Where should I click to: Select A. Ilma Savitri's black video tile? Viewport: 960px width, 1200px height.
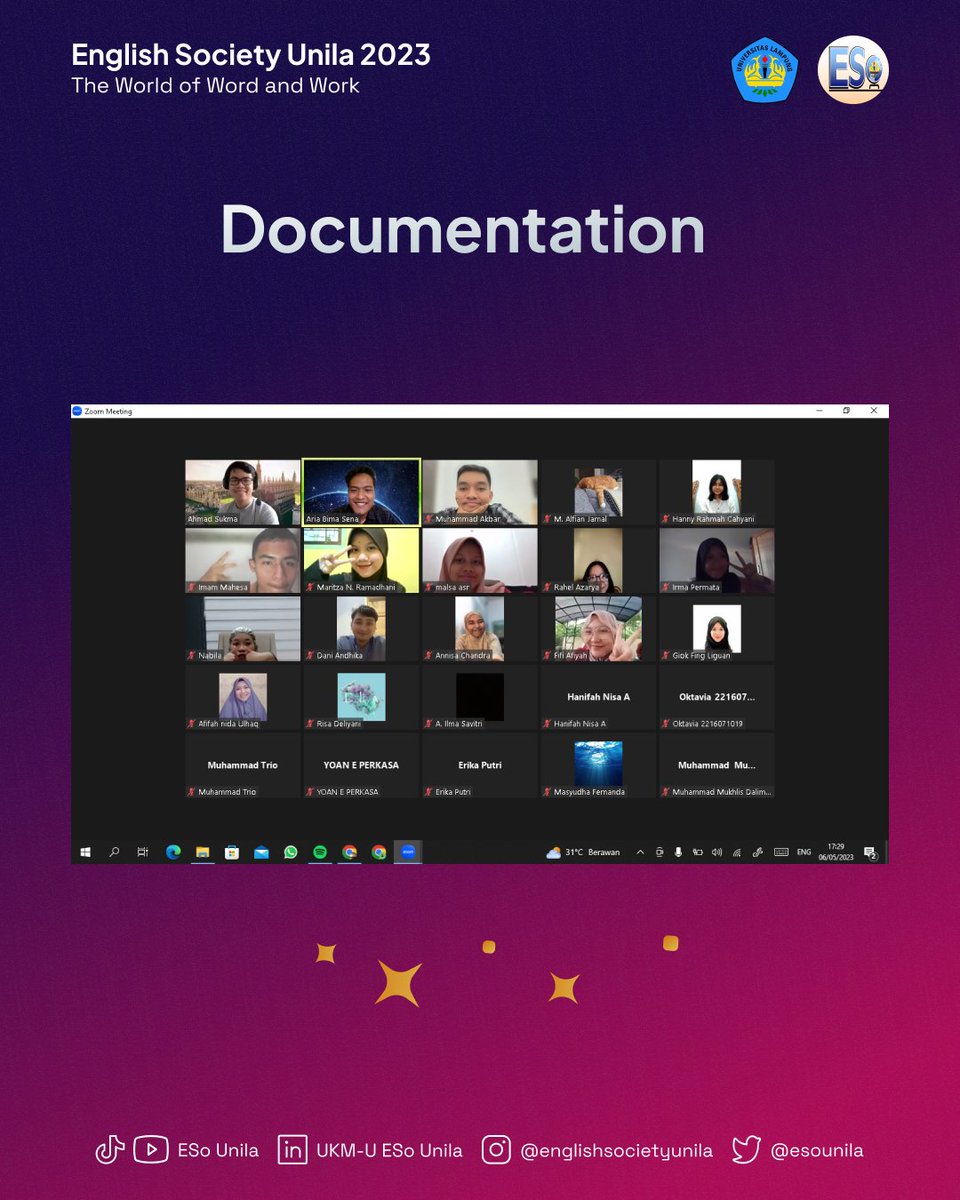pos(480,697)
